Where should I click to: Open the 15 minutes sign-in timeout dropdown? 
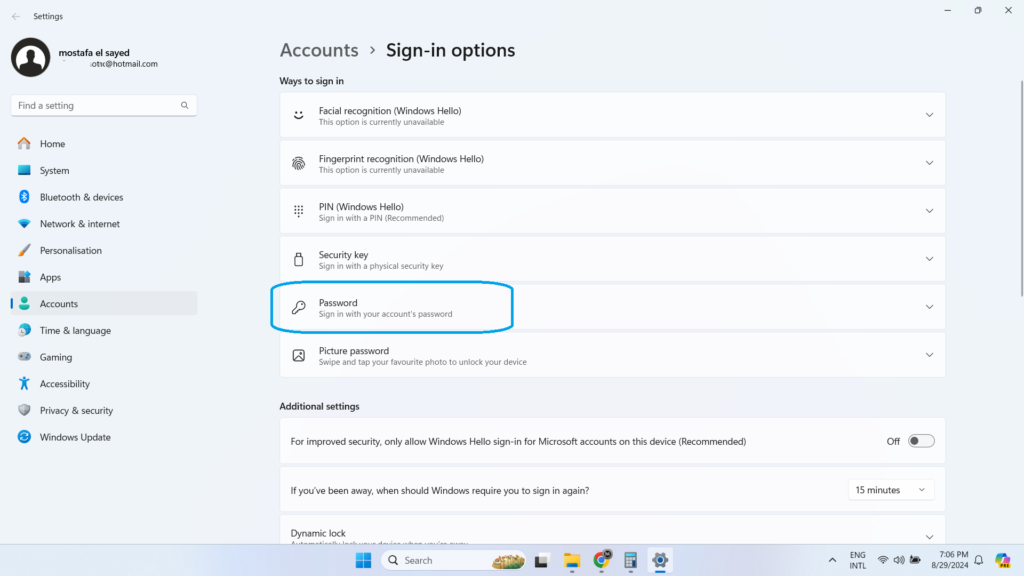pyautogui.click(x=890, y=489)
